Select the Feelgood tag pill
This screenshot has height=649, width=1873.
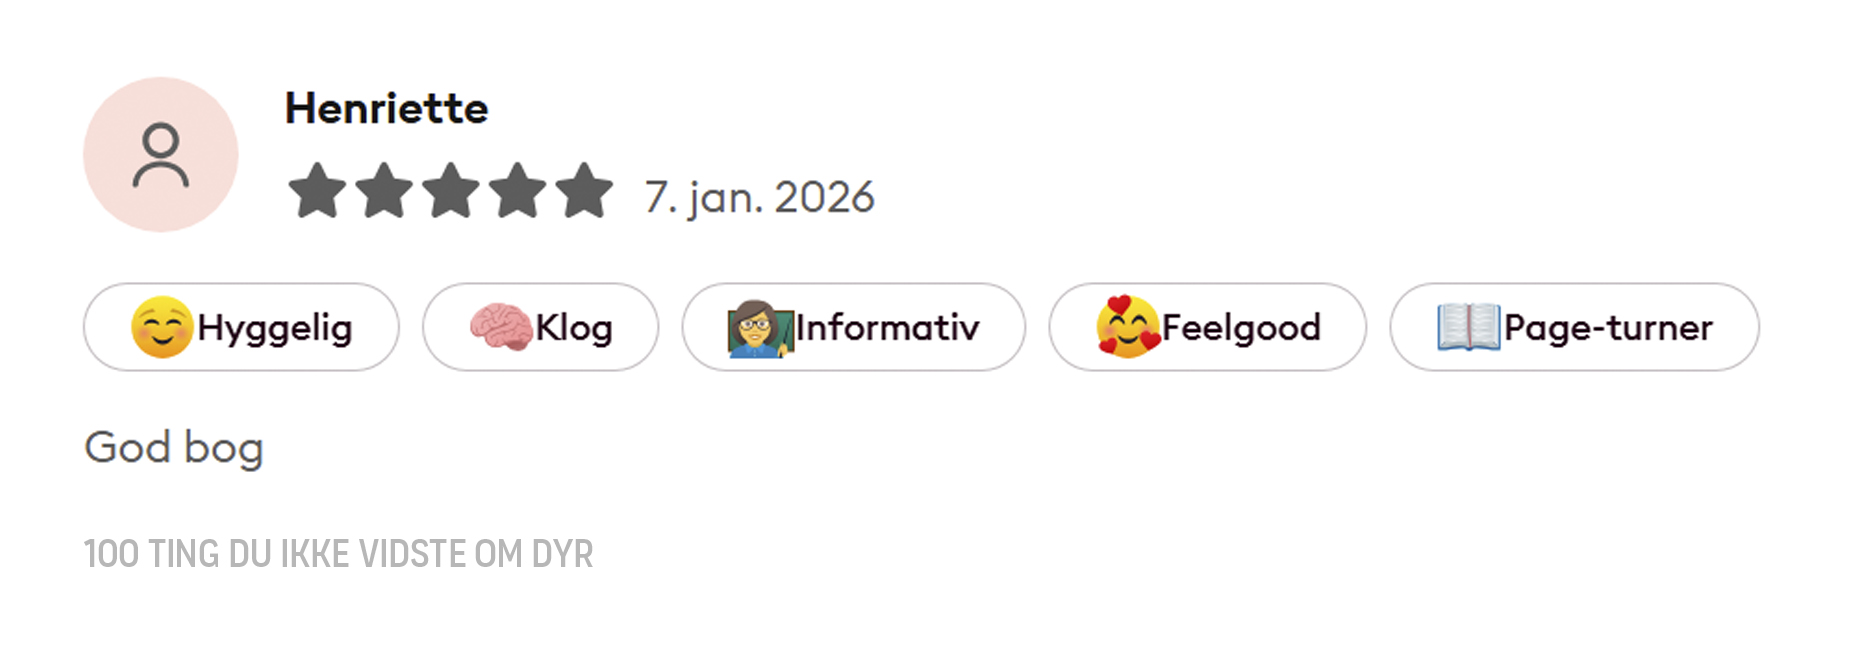pos(1207,327)
